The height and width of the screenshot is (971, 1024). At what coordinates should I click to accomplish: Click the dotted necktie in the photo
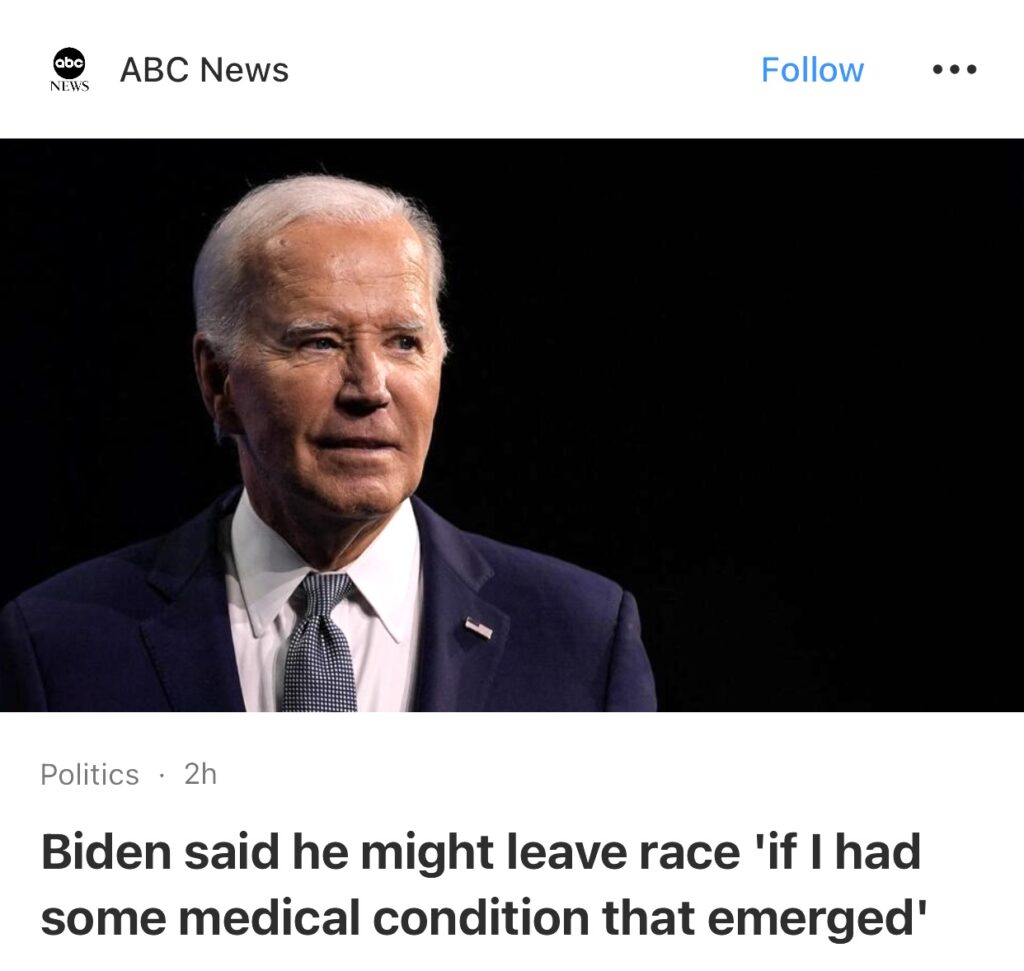click(320, 643)
